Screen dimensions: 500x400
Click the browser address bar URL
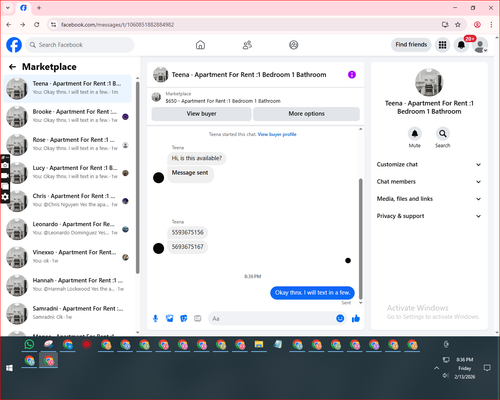point(117,25)
